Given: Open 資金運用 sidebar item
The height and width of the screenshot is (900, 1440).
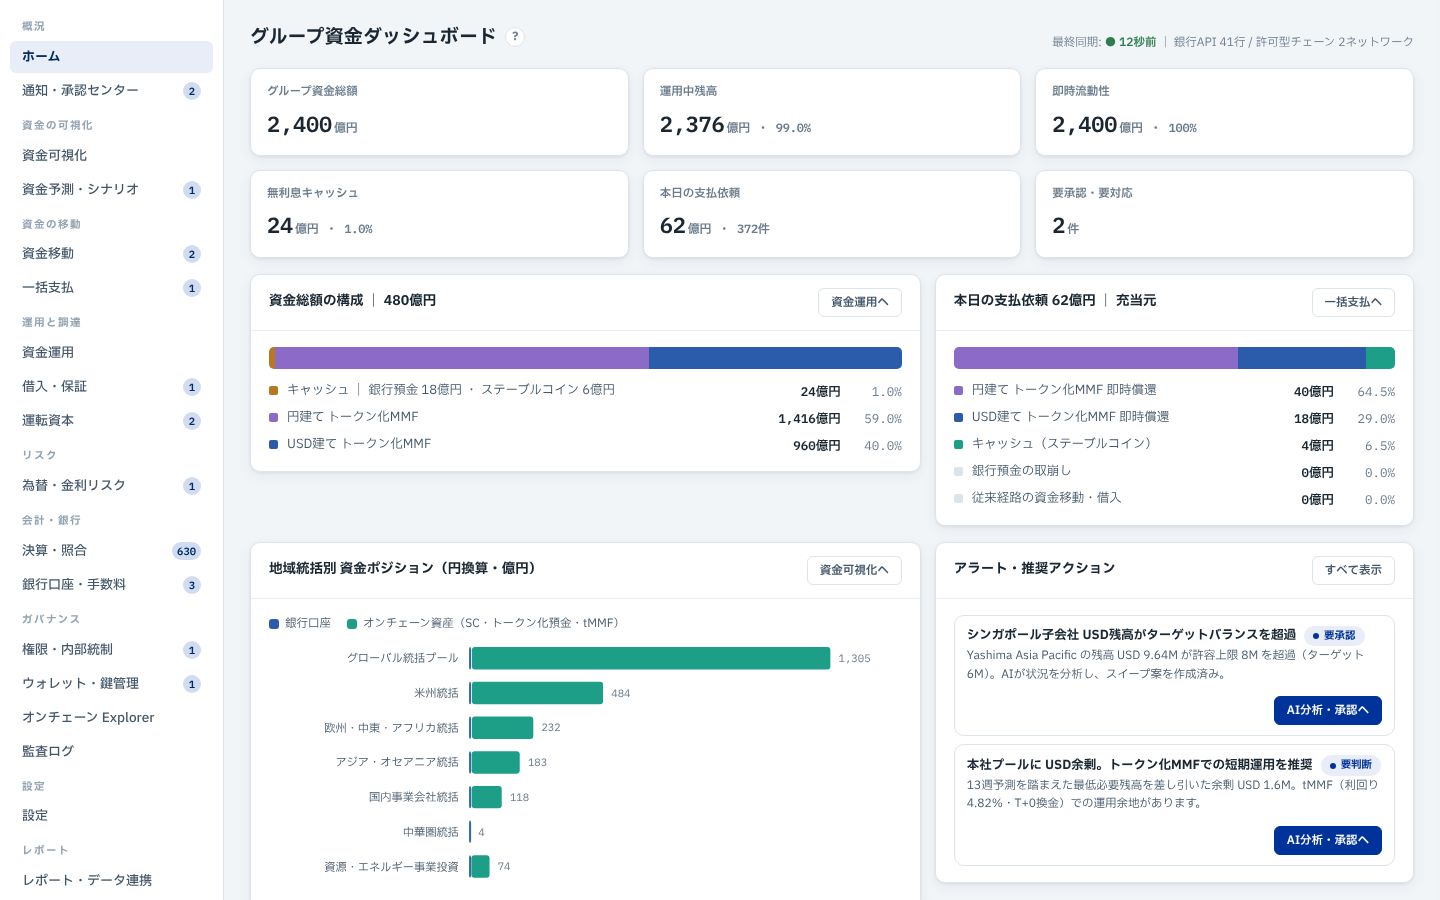Looking at the screenshot, I should point(111,353).
